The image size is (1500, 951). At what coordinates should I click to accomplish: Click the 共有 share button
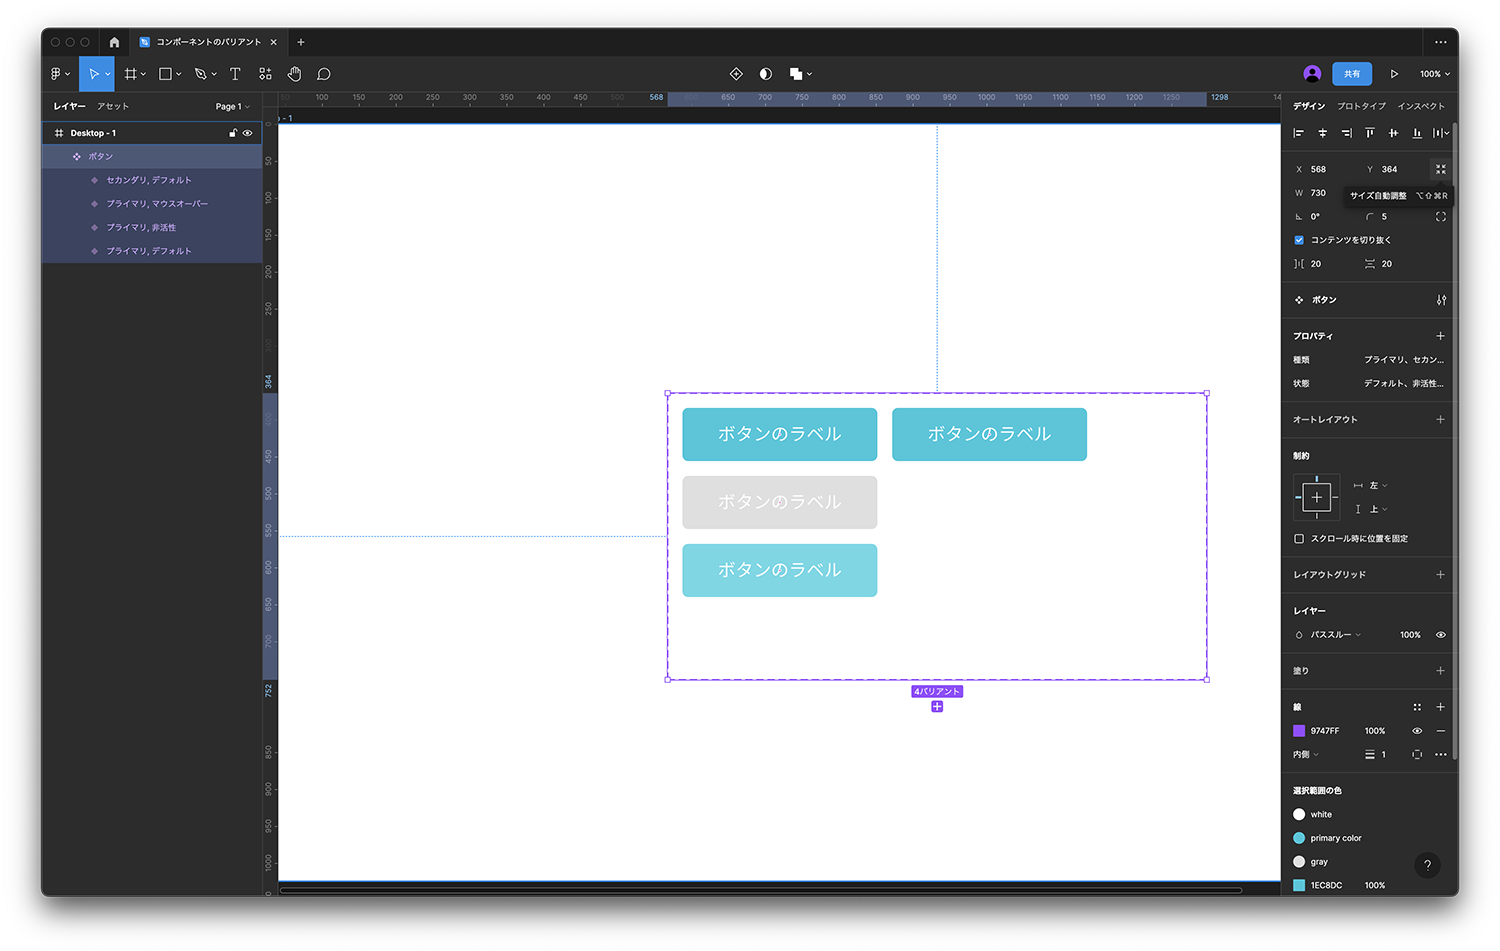[1352, 74]
